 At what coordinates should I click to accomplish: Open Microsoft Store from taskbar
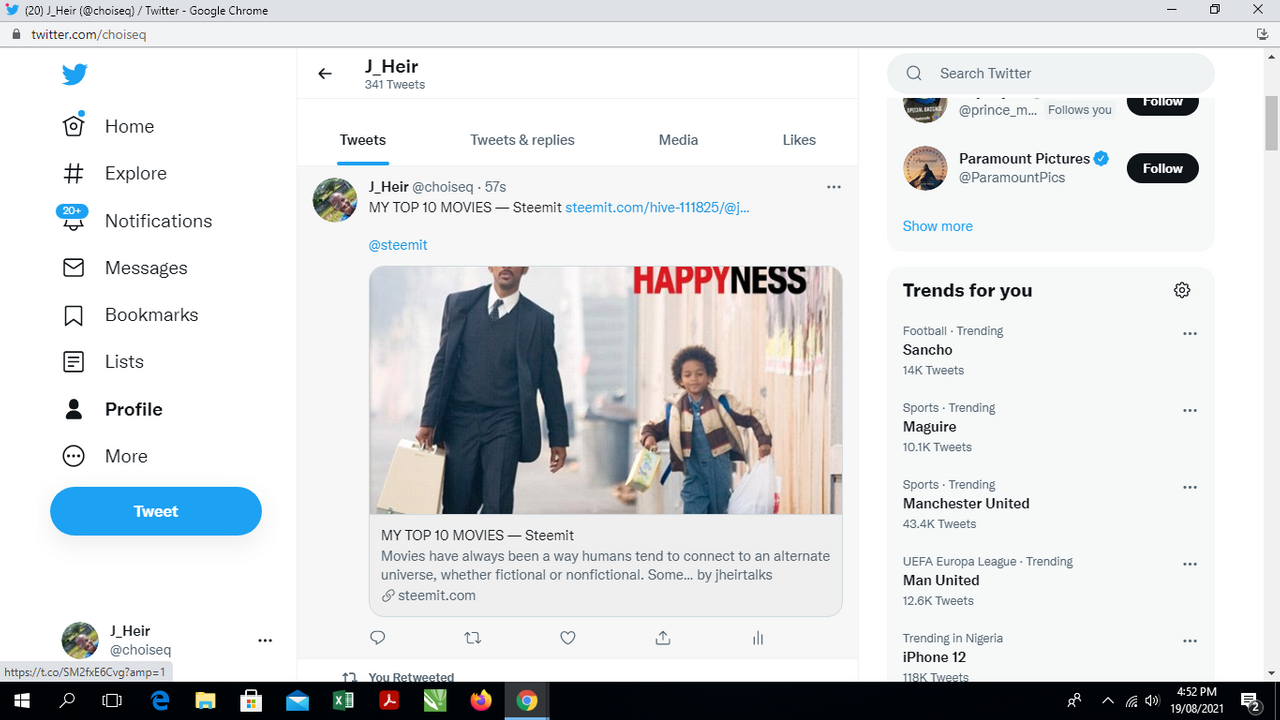click(251, 701)
